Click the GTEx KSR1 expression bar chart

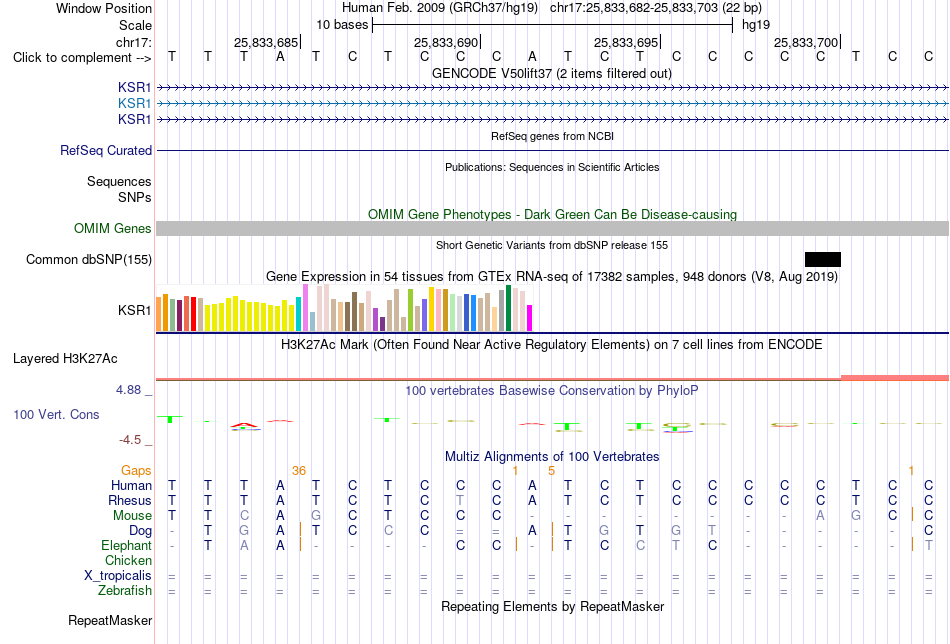click(x=344, y=308)
